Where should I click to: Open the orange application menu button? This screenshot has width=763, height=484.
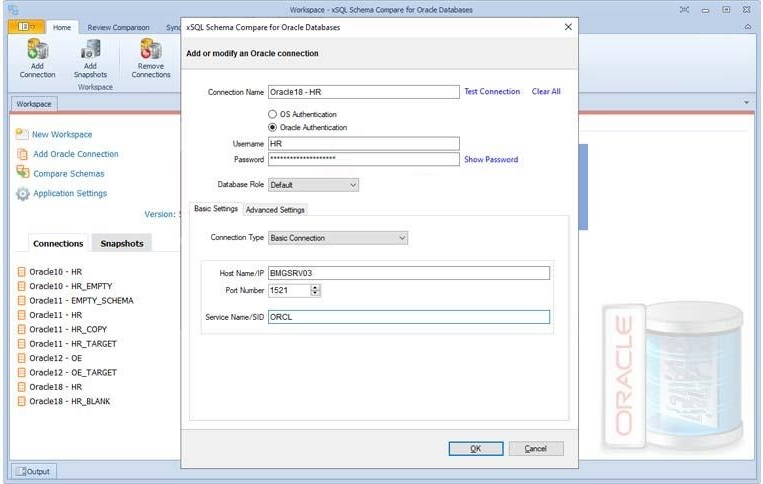26,27
